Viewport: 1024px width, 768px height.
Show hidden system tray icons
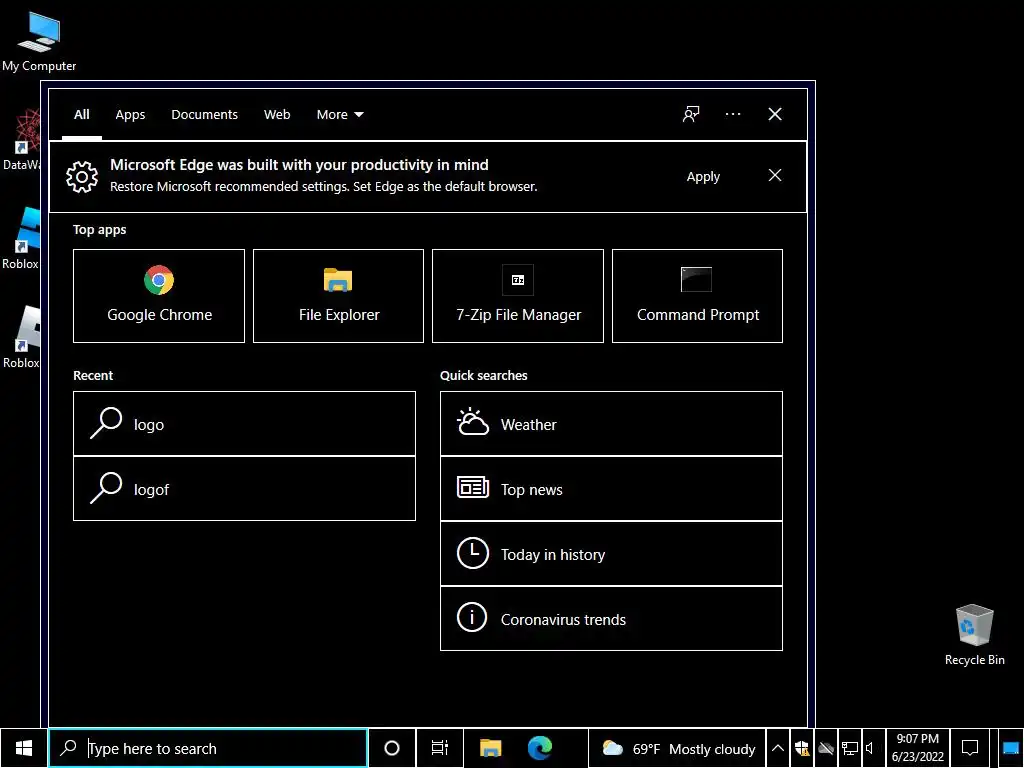(x=778, y=748)
